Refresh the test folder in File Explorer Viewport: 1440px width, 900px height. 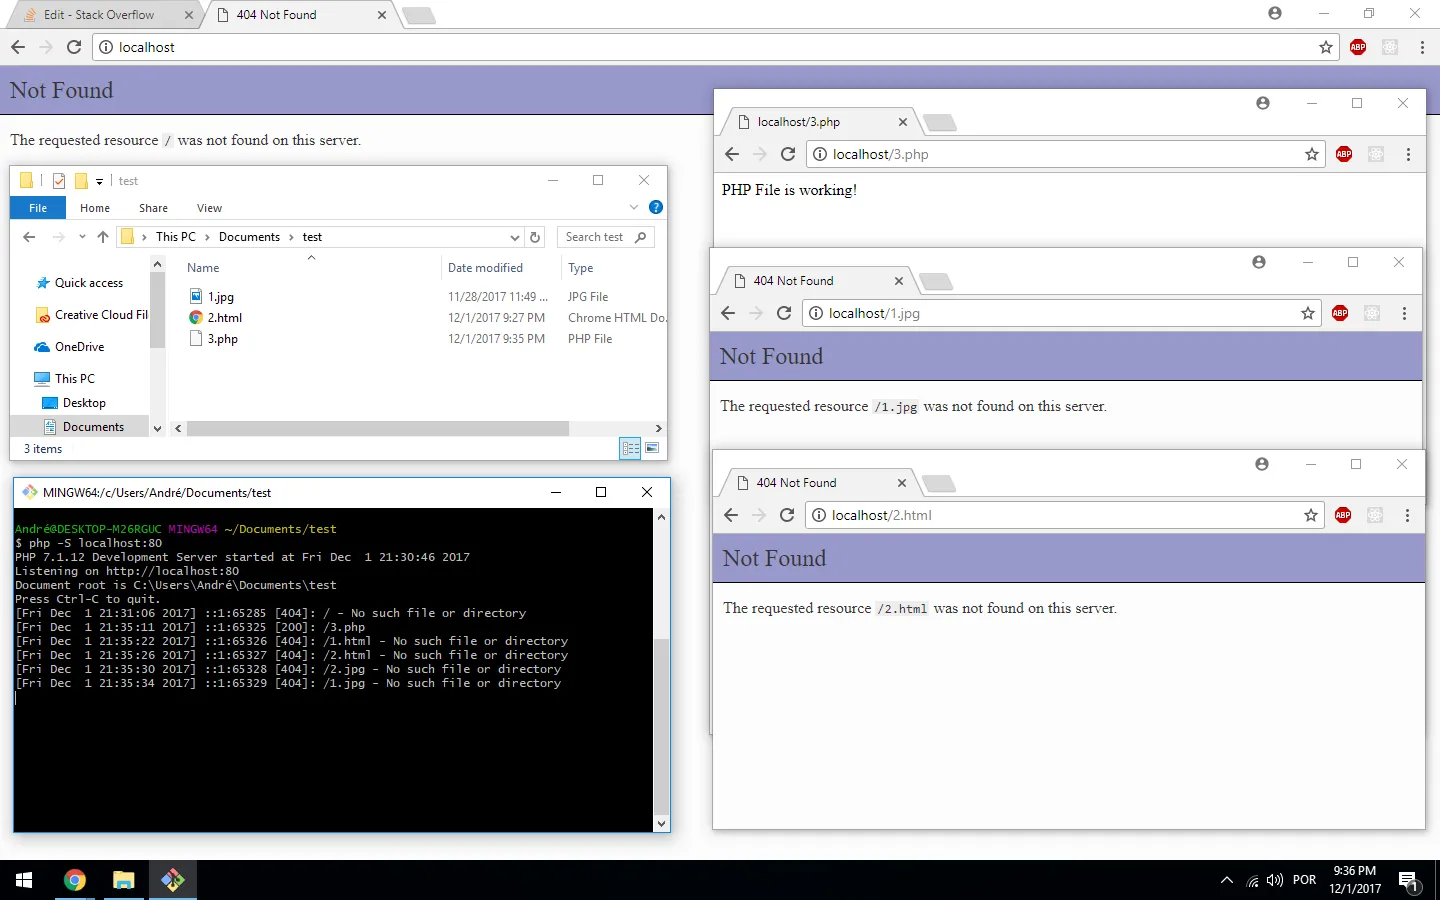535,237
